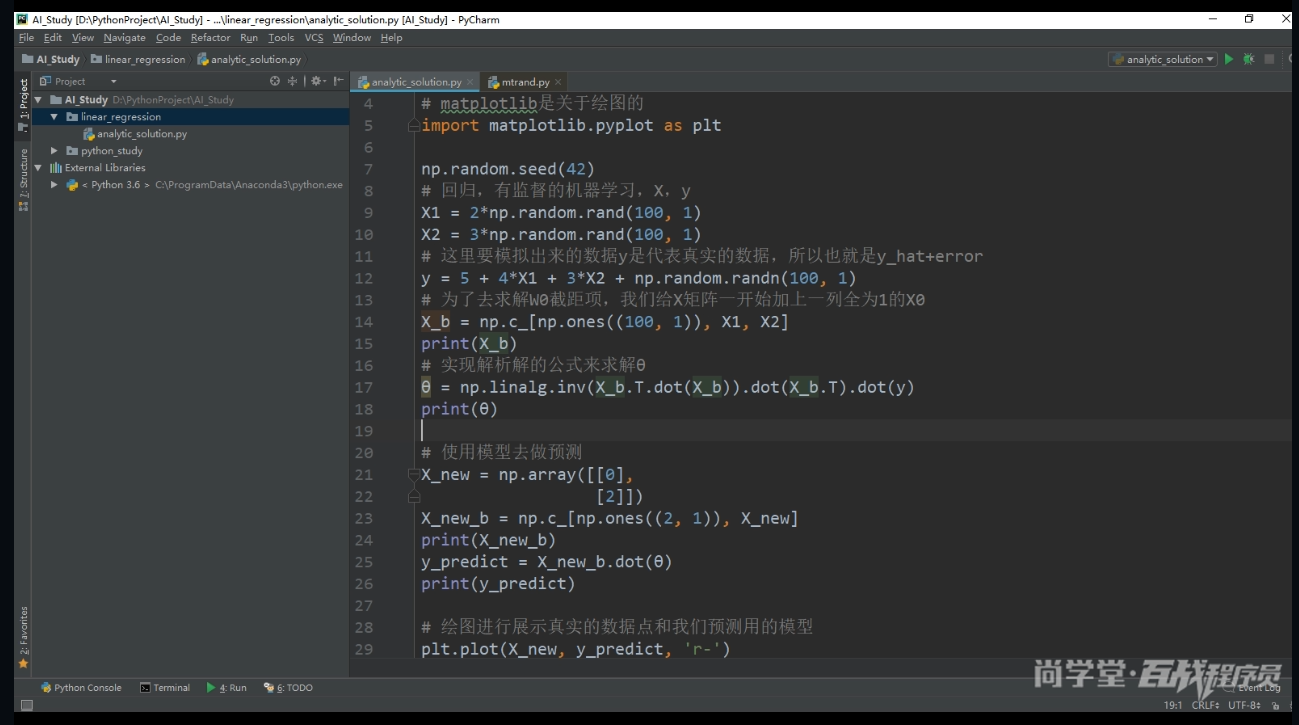Image resolution: width=1299 pixels, height=725 pixels.
Task: Click the grey Stop square icon
Action: coord(1269,59)
